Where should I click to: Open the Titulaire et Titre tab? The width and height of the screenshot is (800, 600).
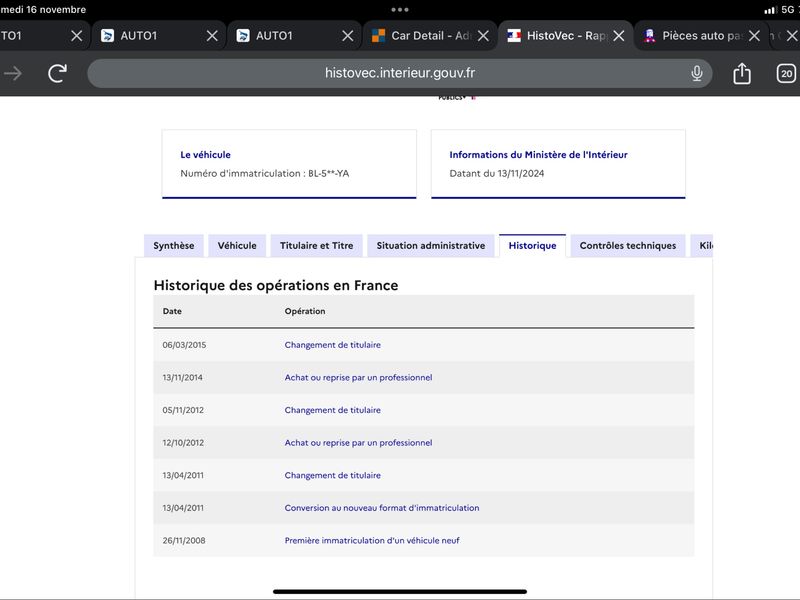coord(316,245)
